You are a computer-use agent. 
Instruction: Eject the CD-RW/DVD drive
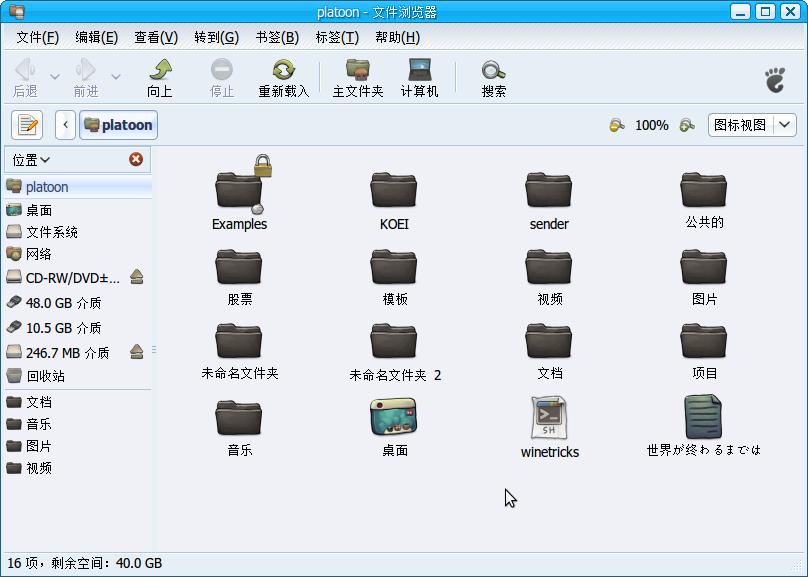tap(137, 277)
